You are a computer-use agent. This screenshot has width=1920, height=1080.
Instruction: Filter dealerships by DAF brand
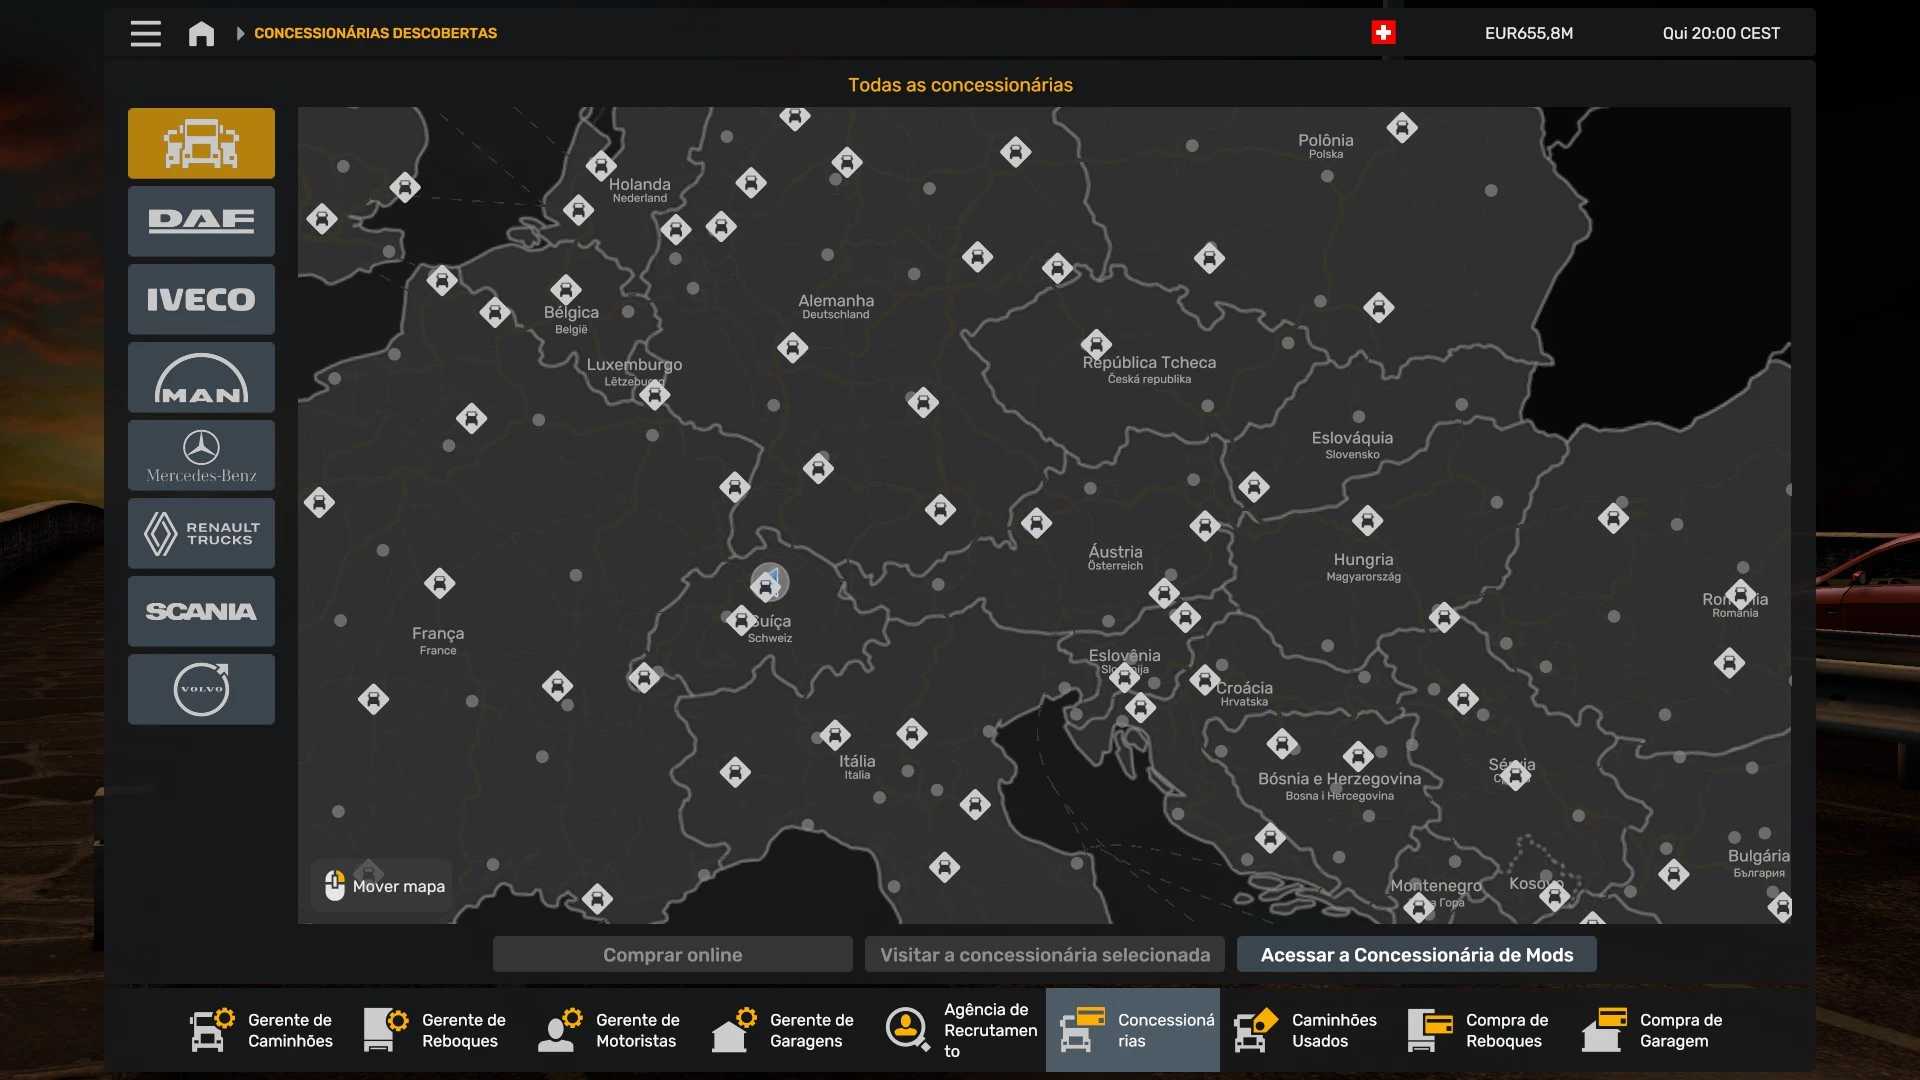[x=201, y=221]
